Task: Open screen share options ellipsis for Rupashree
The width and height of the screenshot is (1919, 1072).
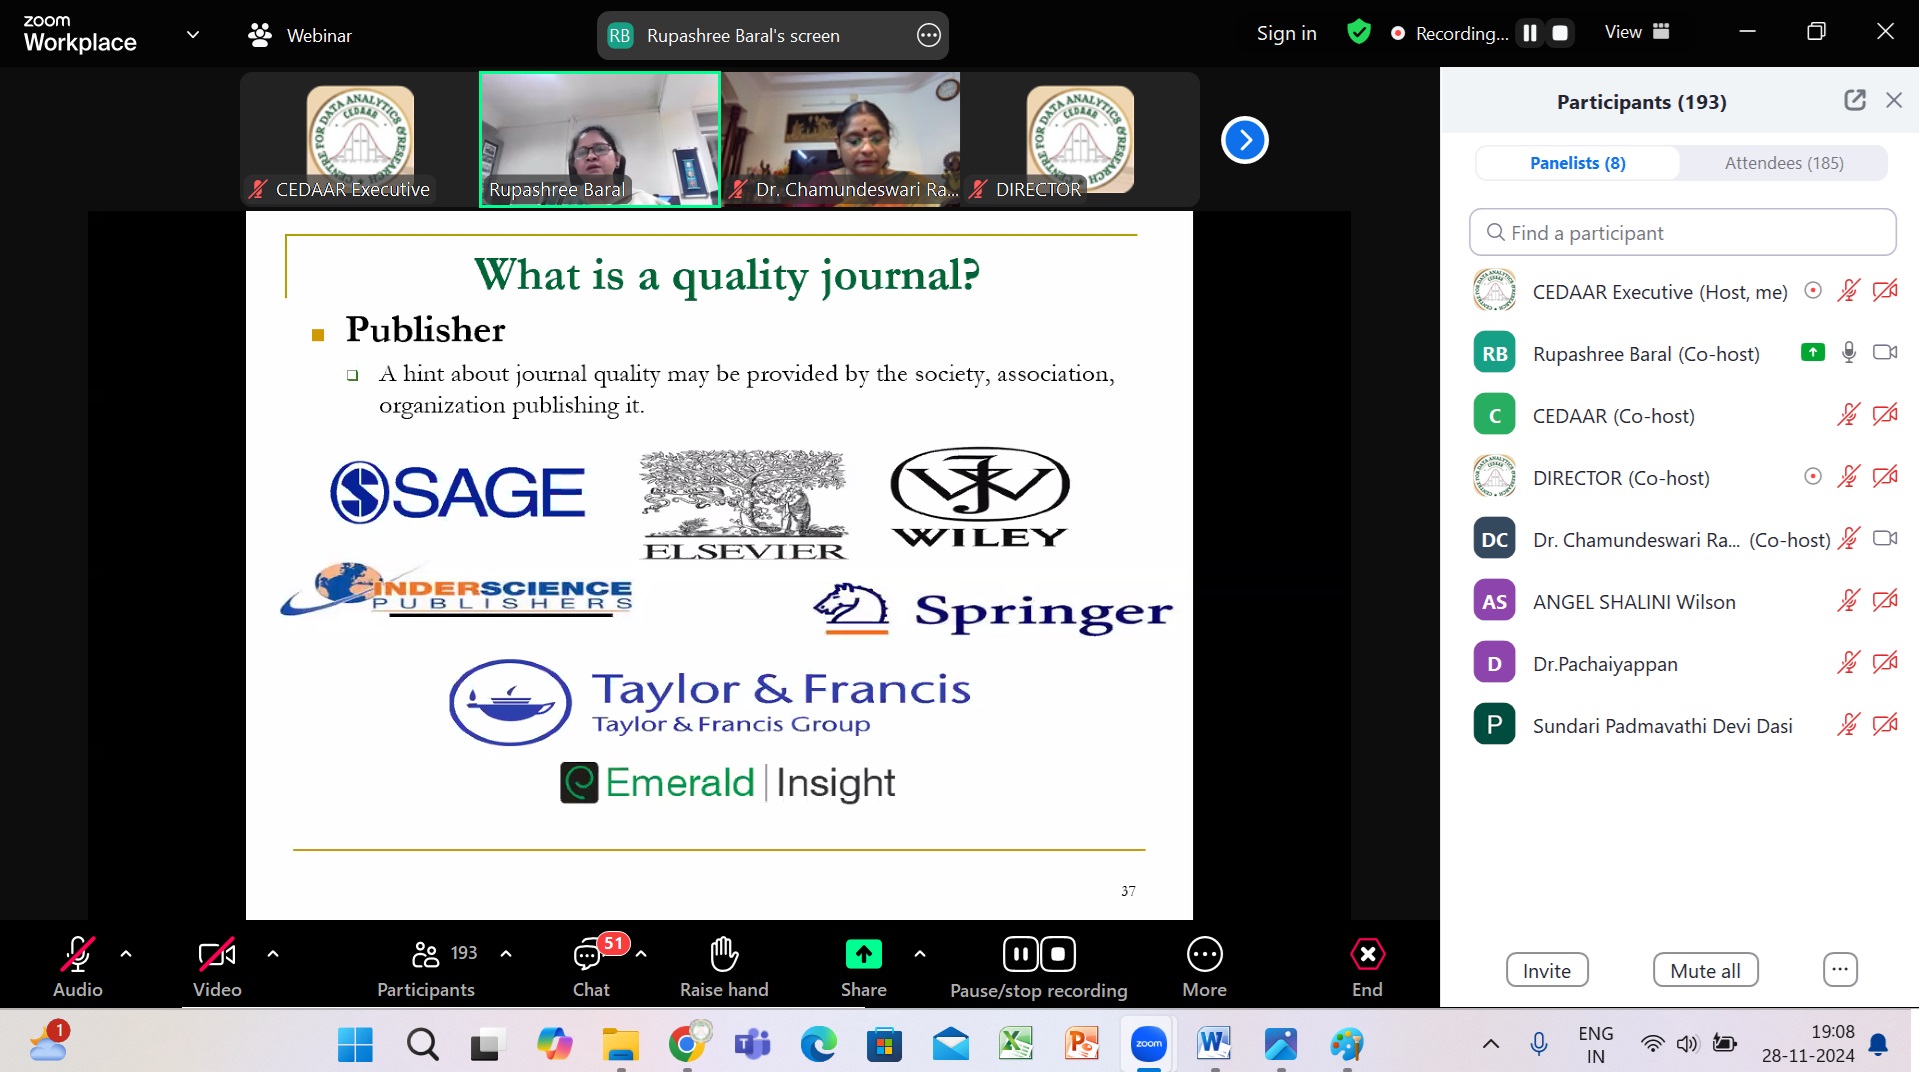Action: pos(928,36)
